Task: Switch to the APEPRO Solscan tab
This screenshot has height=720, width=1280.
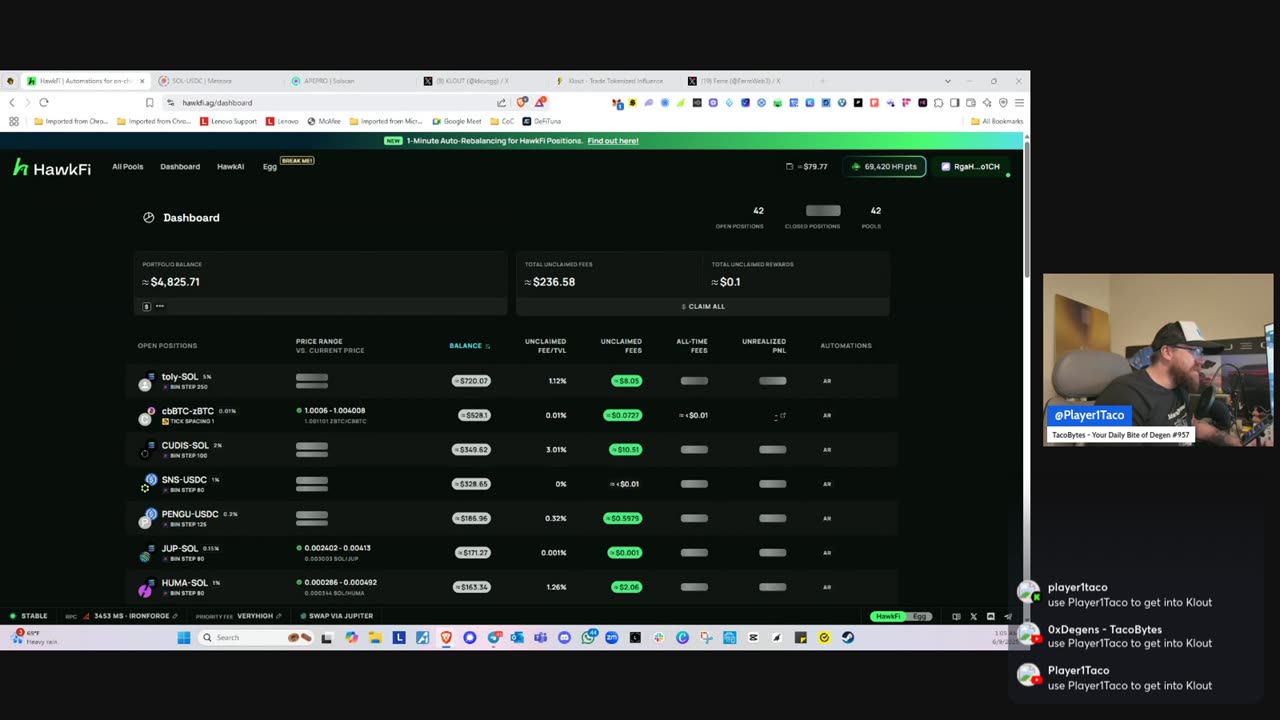Action: click(x=347, y=81)
